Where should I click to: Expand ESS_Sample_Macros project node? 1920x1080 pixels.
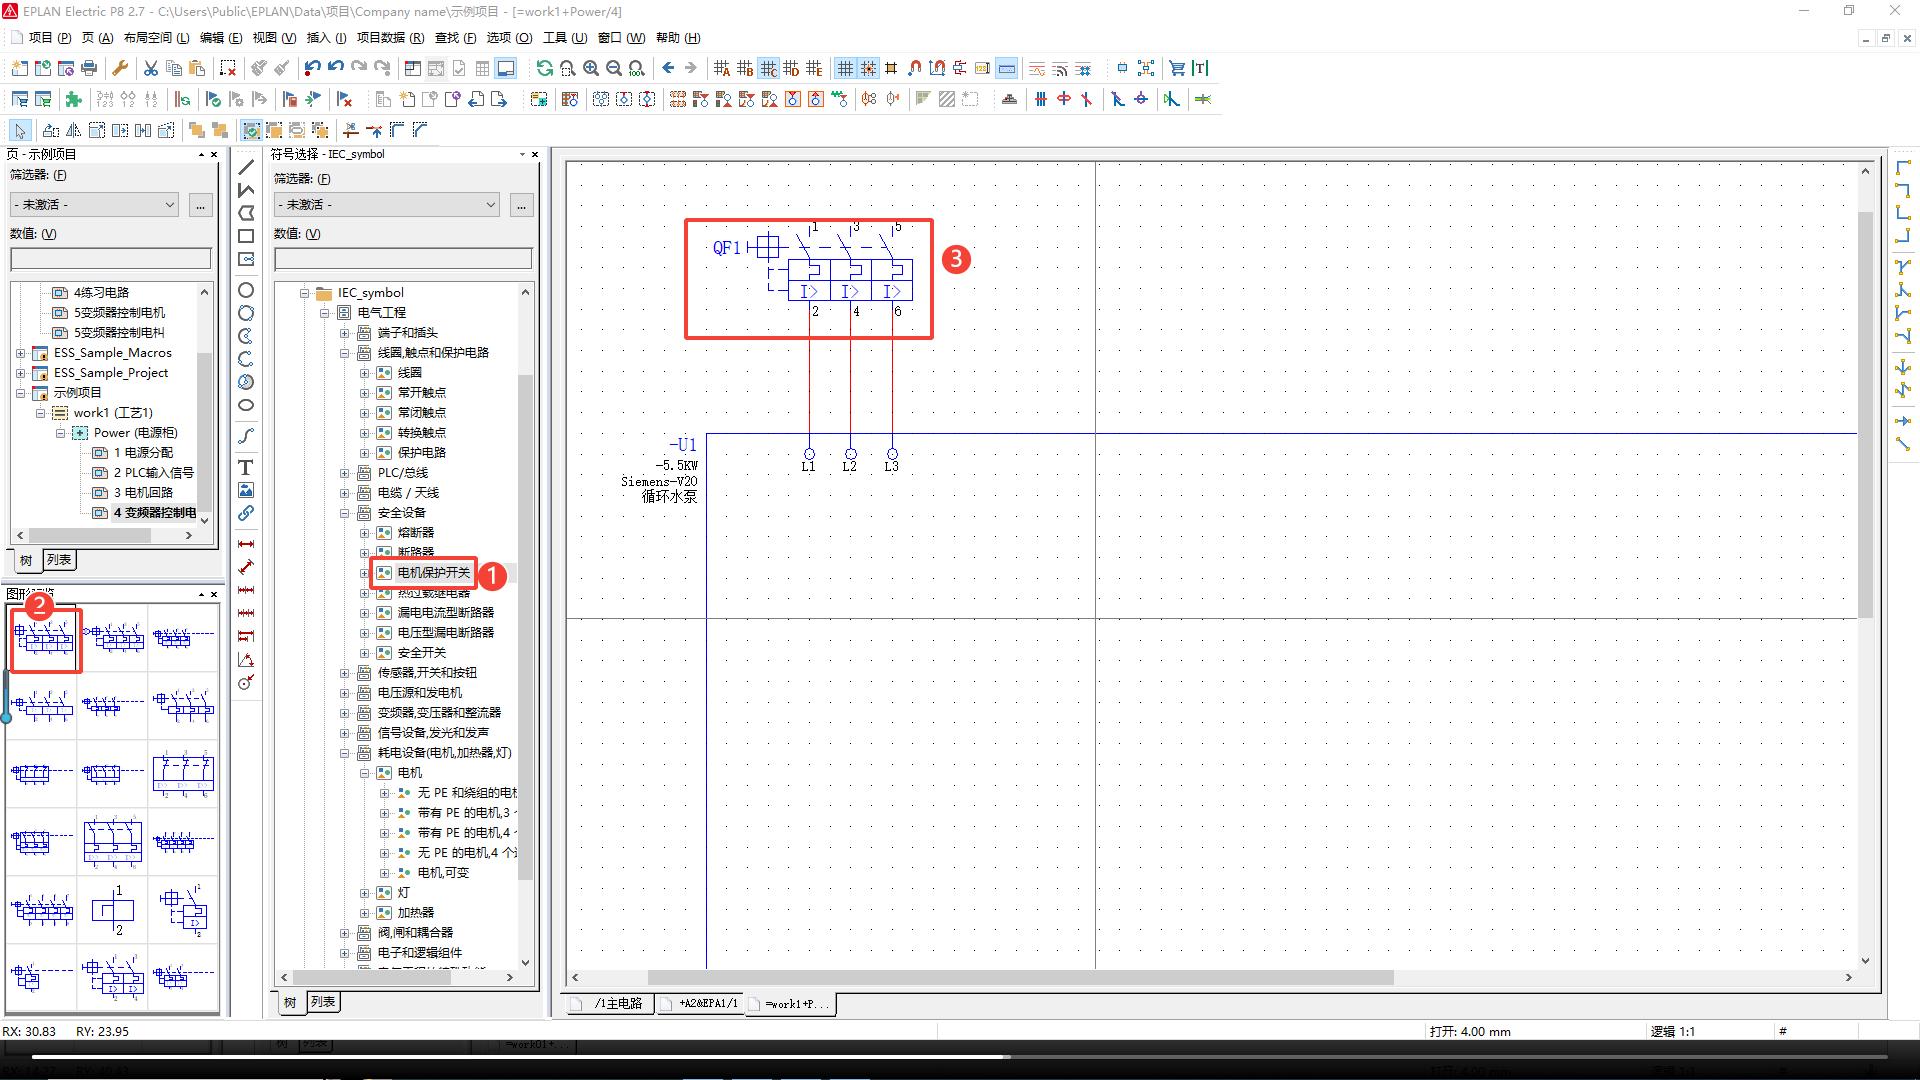[x=21, y=353]
